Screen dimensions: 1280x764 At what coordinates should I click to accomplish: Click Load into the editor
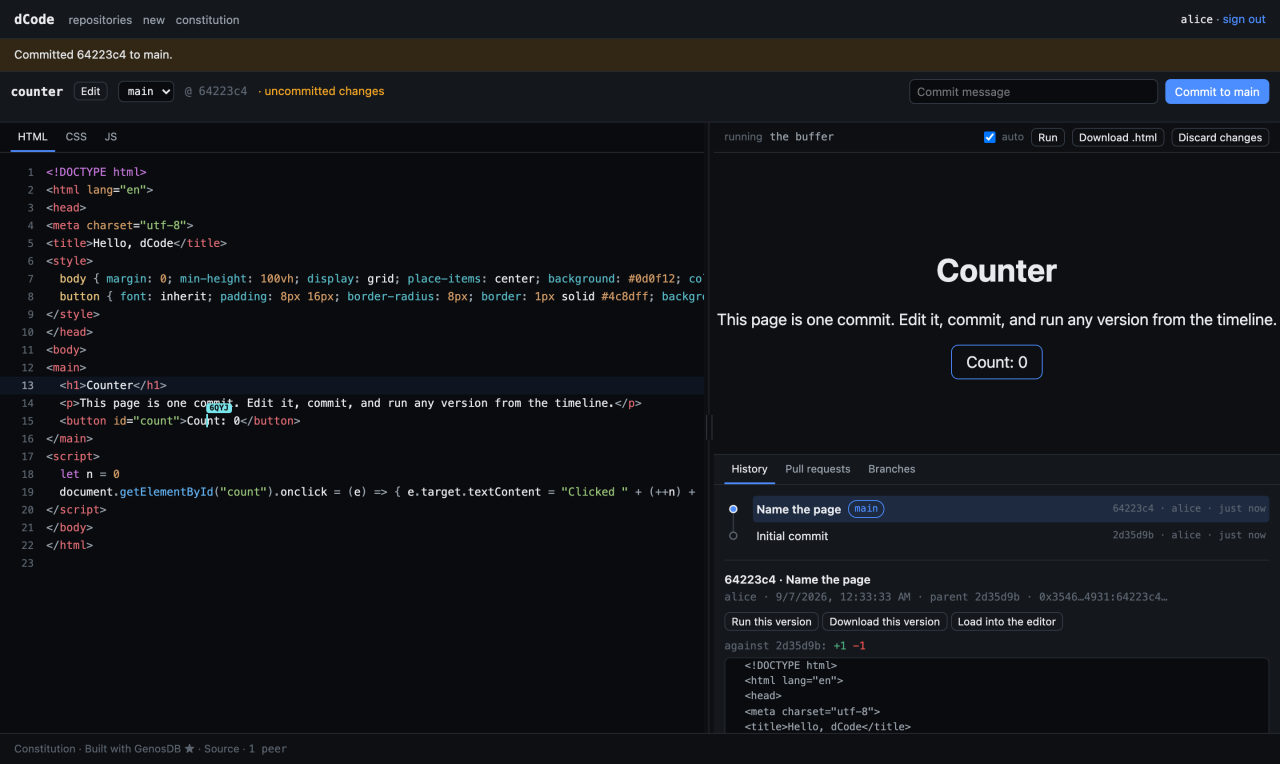click(1007, 621)
